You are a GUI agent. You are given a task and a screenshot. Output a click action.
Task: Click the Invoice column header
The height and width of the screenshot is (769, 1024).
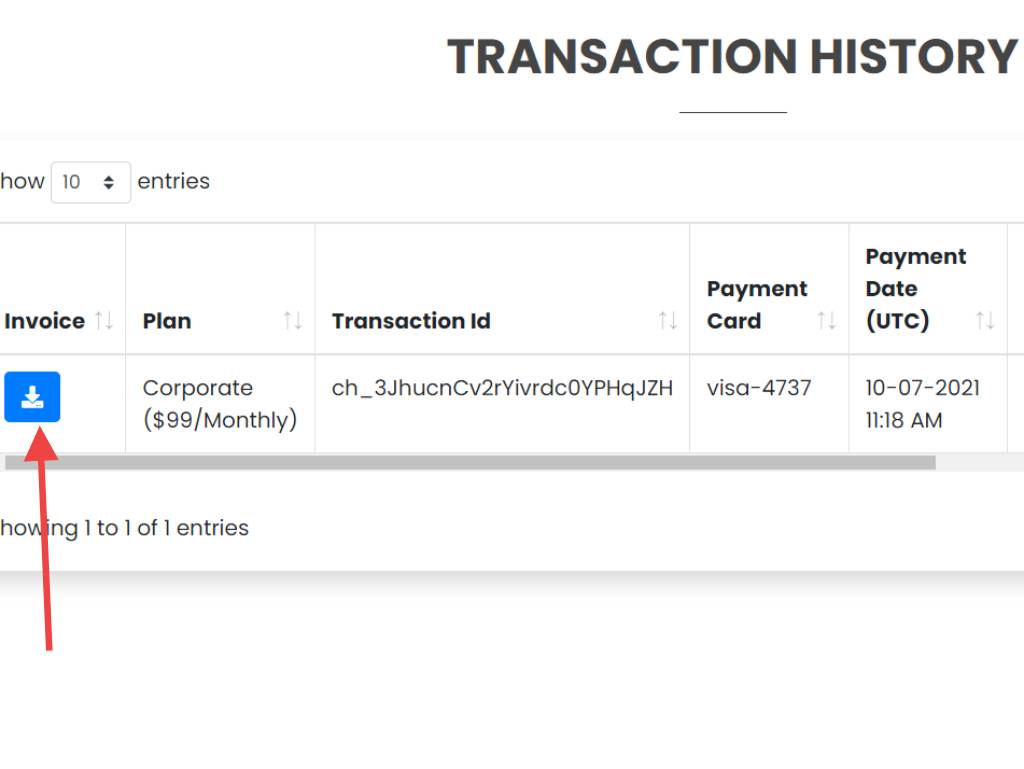click(44, 321)
